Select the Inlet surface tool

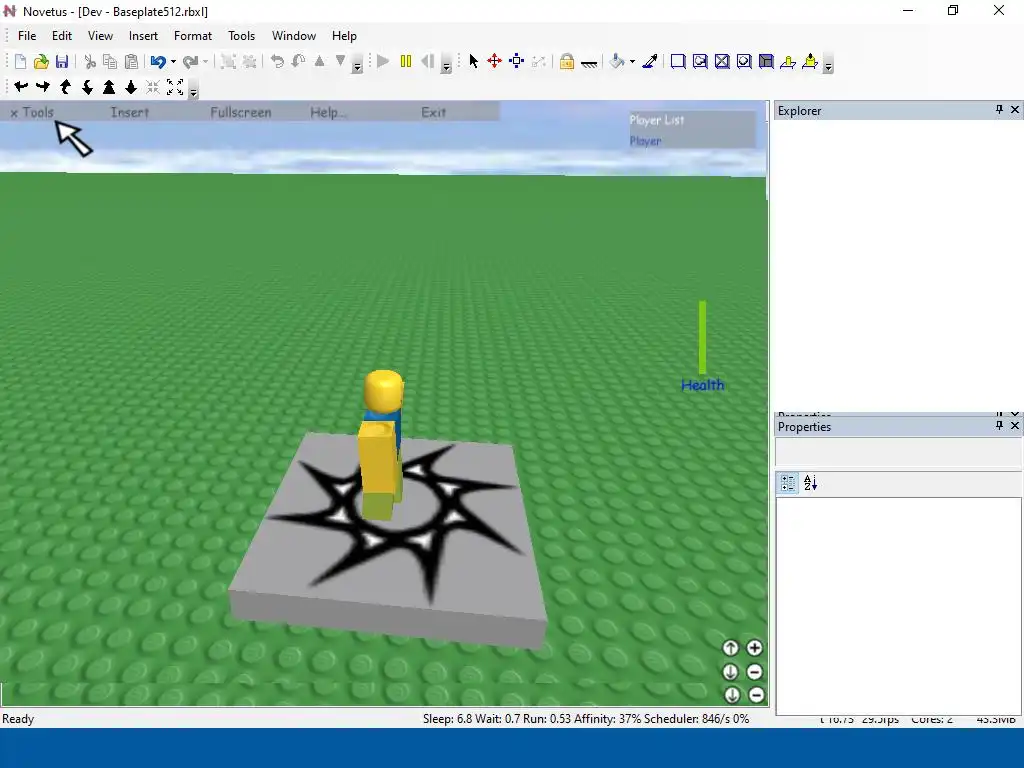(766, 61)
